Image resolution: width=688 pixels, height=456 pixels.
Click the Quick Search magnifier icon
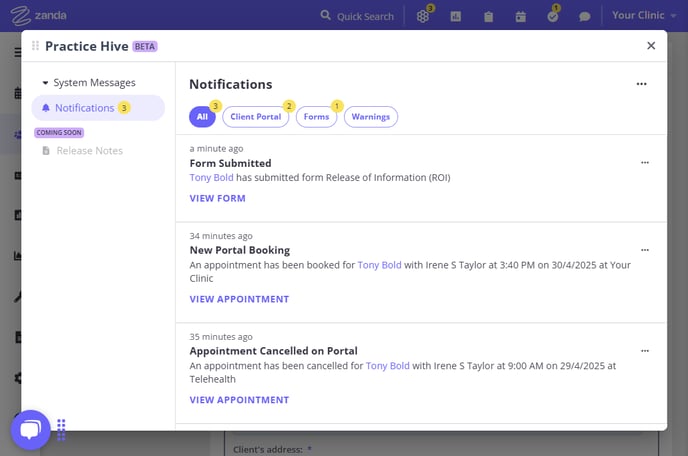tap(325, 15)
